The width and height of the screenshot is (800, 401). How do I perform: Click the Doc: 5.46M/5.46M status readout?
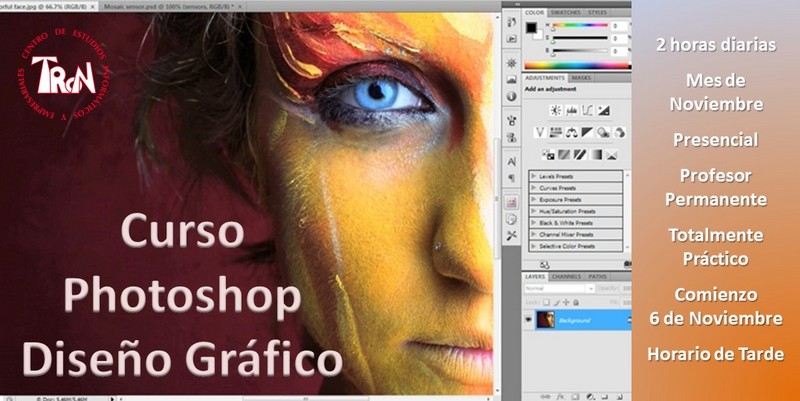pyautogui.click(x=61, y=398)
